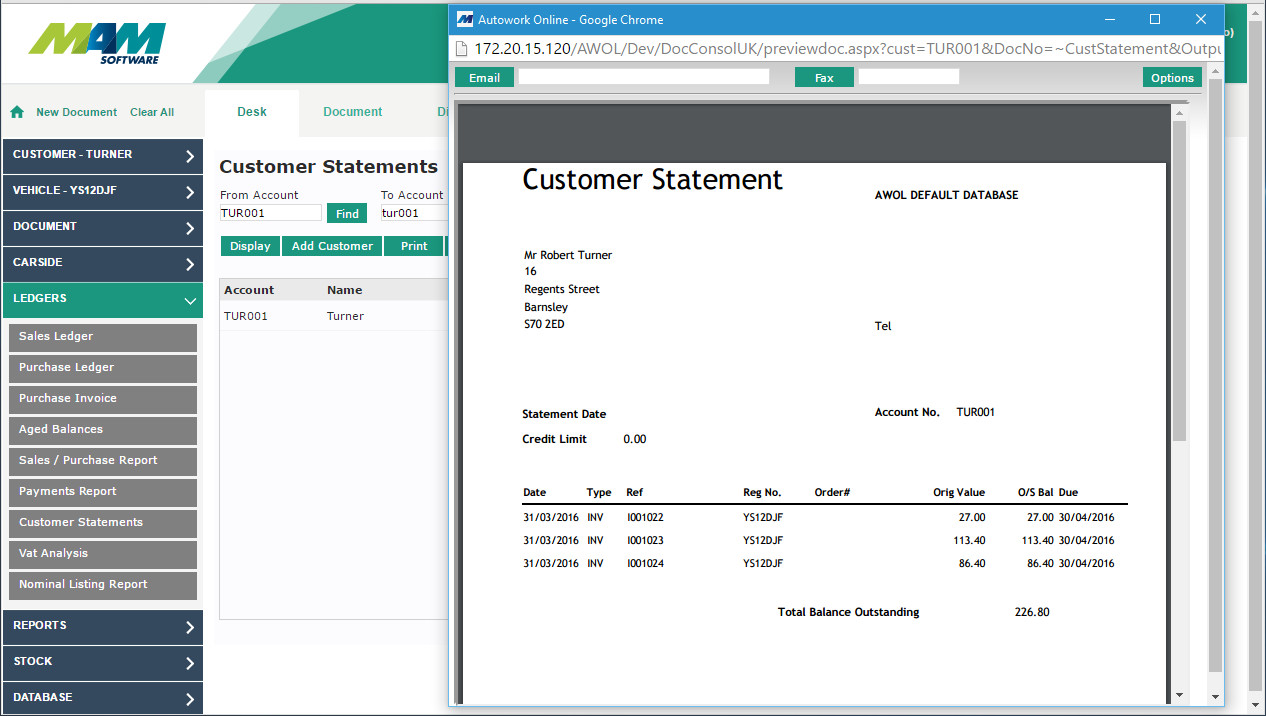The width and height of the screenshot is (1266, 716).
Task: Click the Email button in preview
Action: (484, 77)
